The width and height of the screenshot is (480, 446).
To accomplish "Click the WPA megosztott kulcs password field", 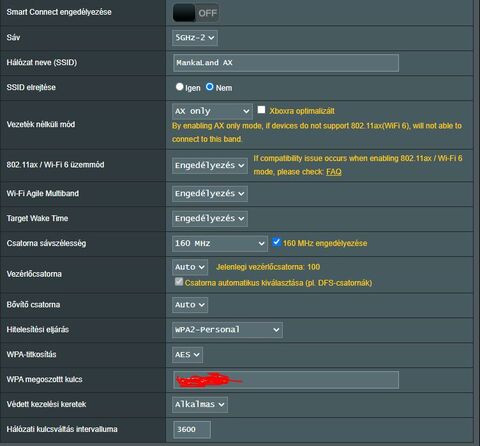I will [286, 380].
